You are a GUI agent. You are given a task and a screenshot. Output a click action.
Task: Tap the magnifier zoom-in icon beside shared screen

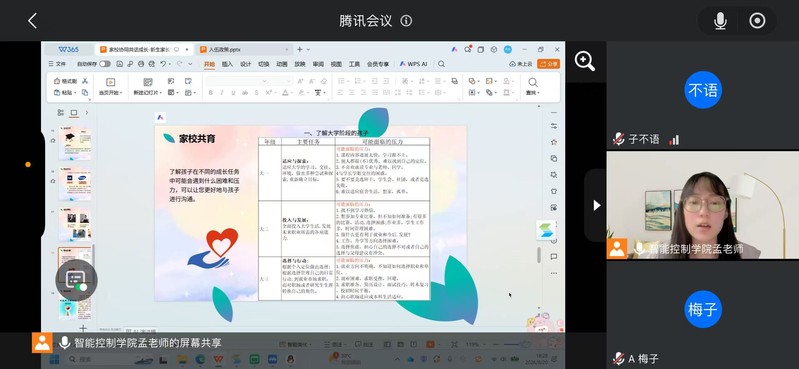(x=585, y=62)
